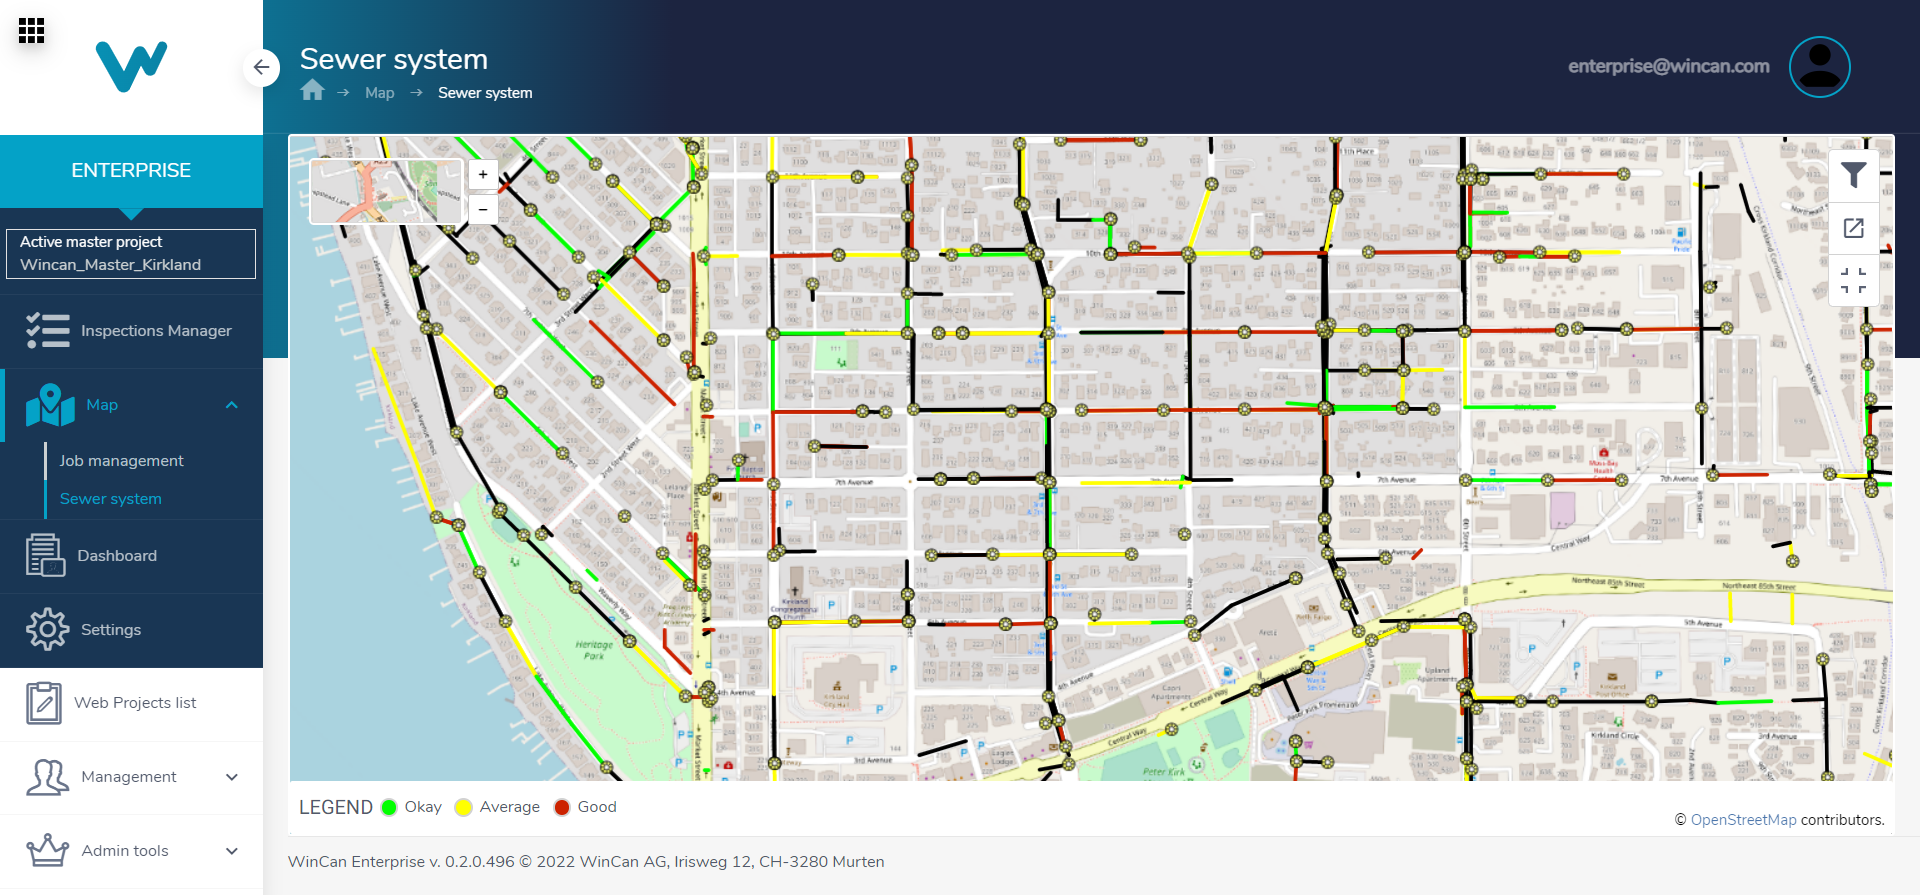Viewport: 1920px width, 895px height.
Task: Click the home icon in breadcrumb
Action: click(312, 91)
